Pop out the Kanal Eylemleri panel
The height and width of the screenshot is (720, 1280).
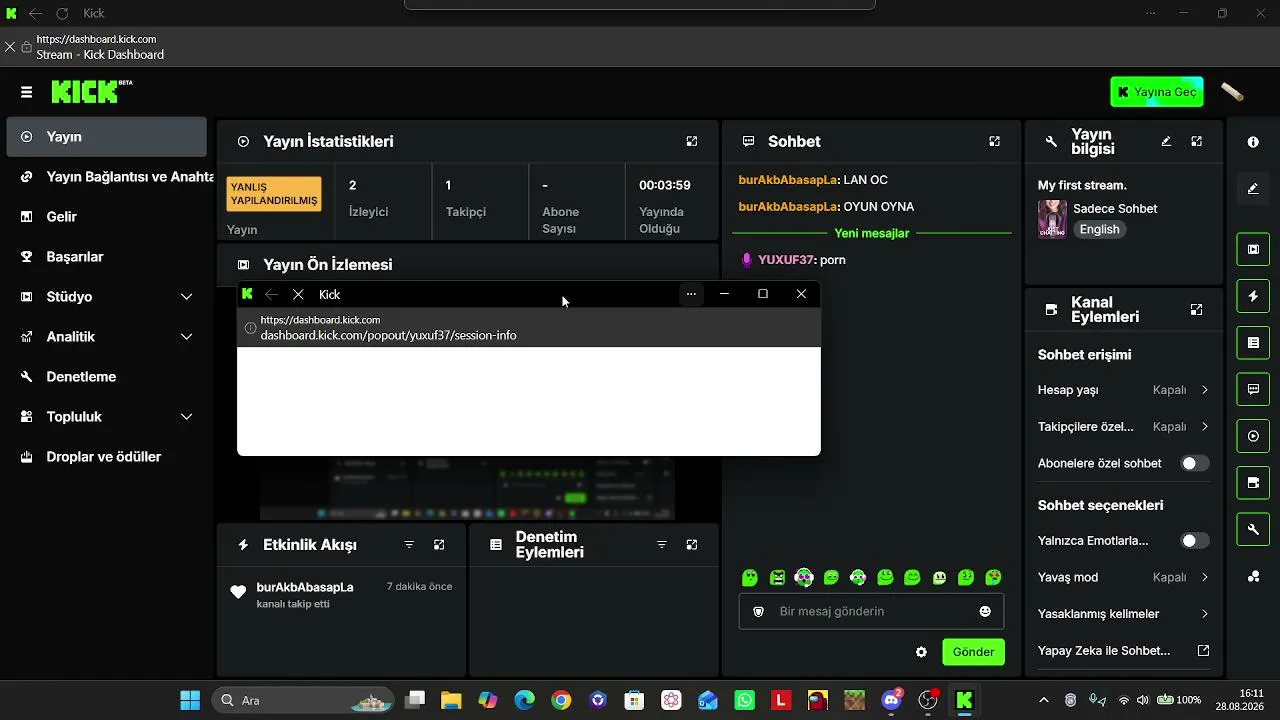tap(1196, 310)
